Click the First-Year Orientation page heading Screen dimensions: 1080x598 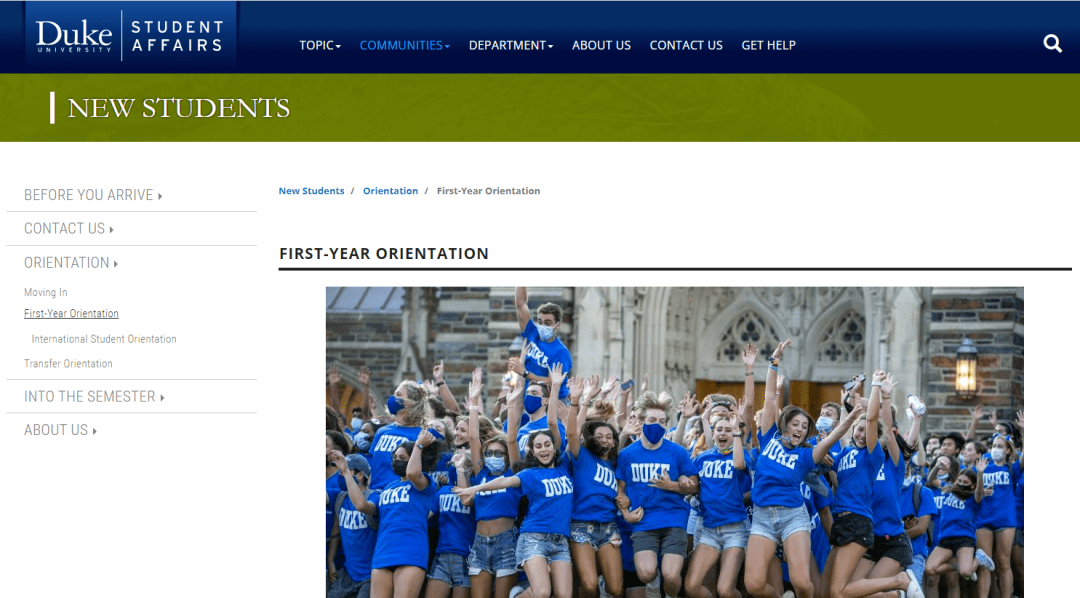coord(384,254)
